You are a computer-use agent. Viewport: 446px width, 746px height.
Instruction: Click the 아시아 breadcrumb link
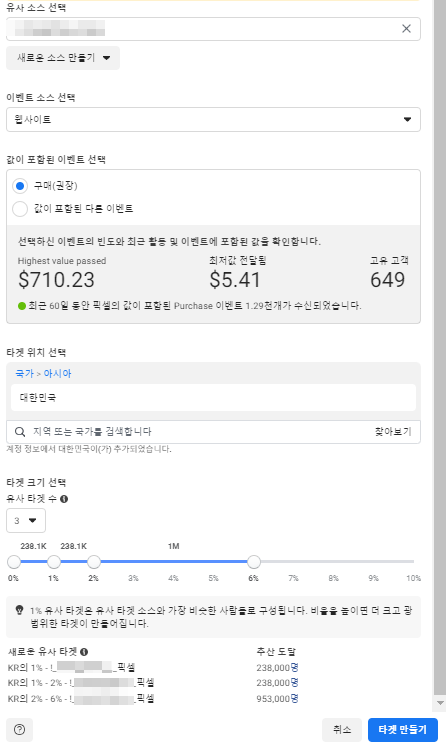pos(58,373)
